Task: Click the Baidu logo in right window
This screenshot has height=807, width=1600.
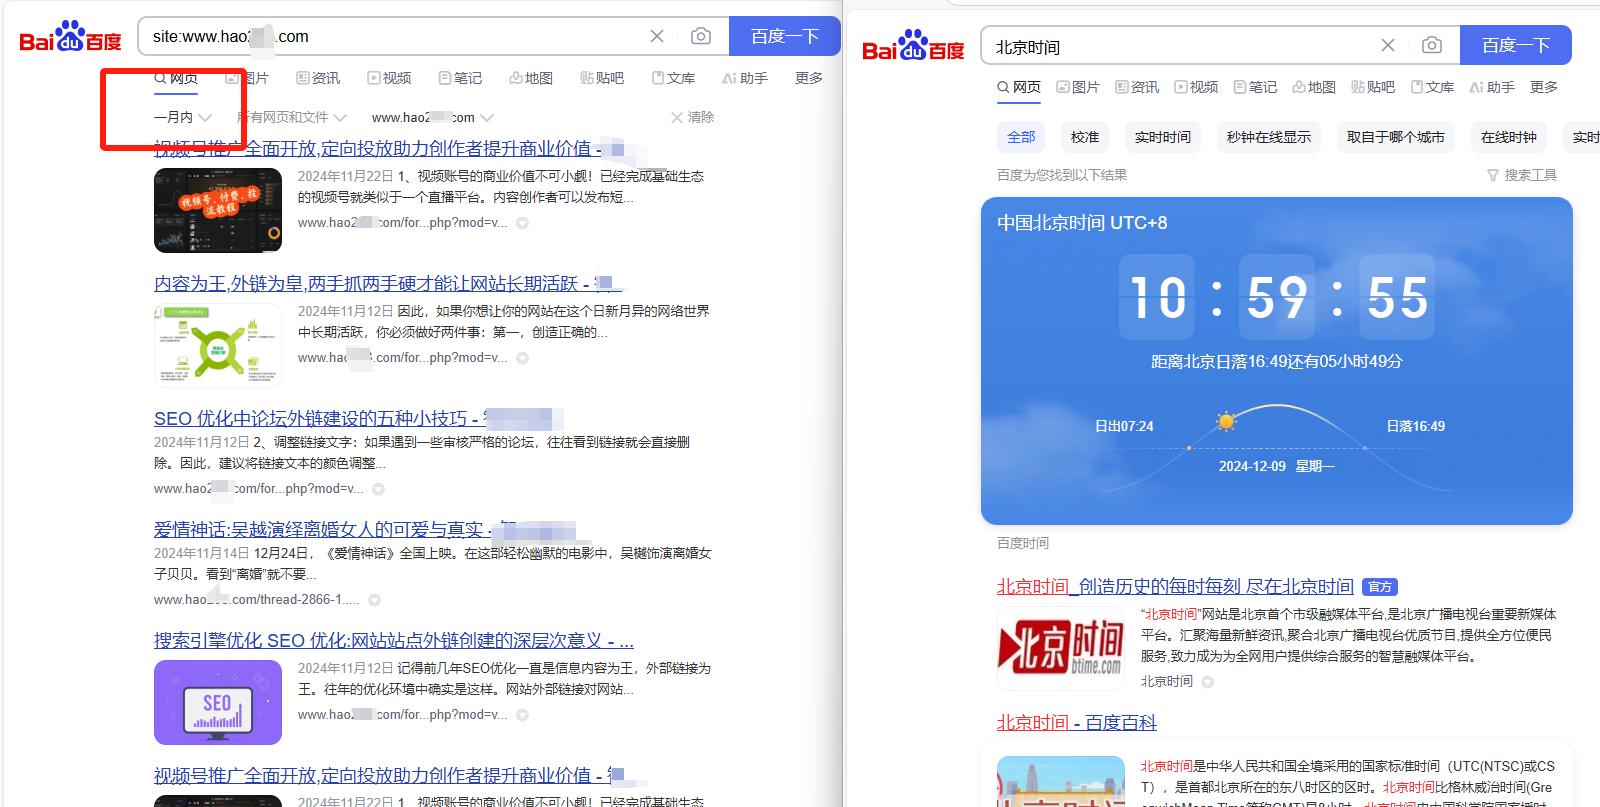Action: (x=913, y=46)
